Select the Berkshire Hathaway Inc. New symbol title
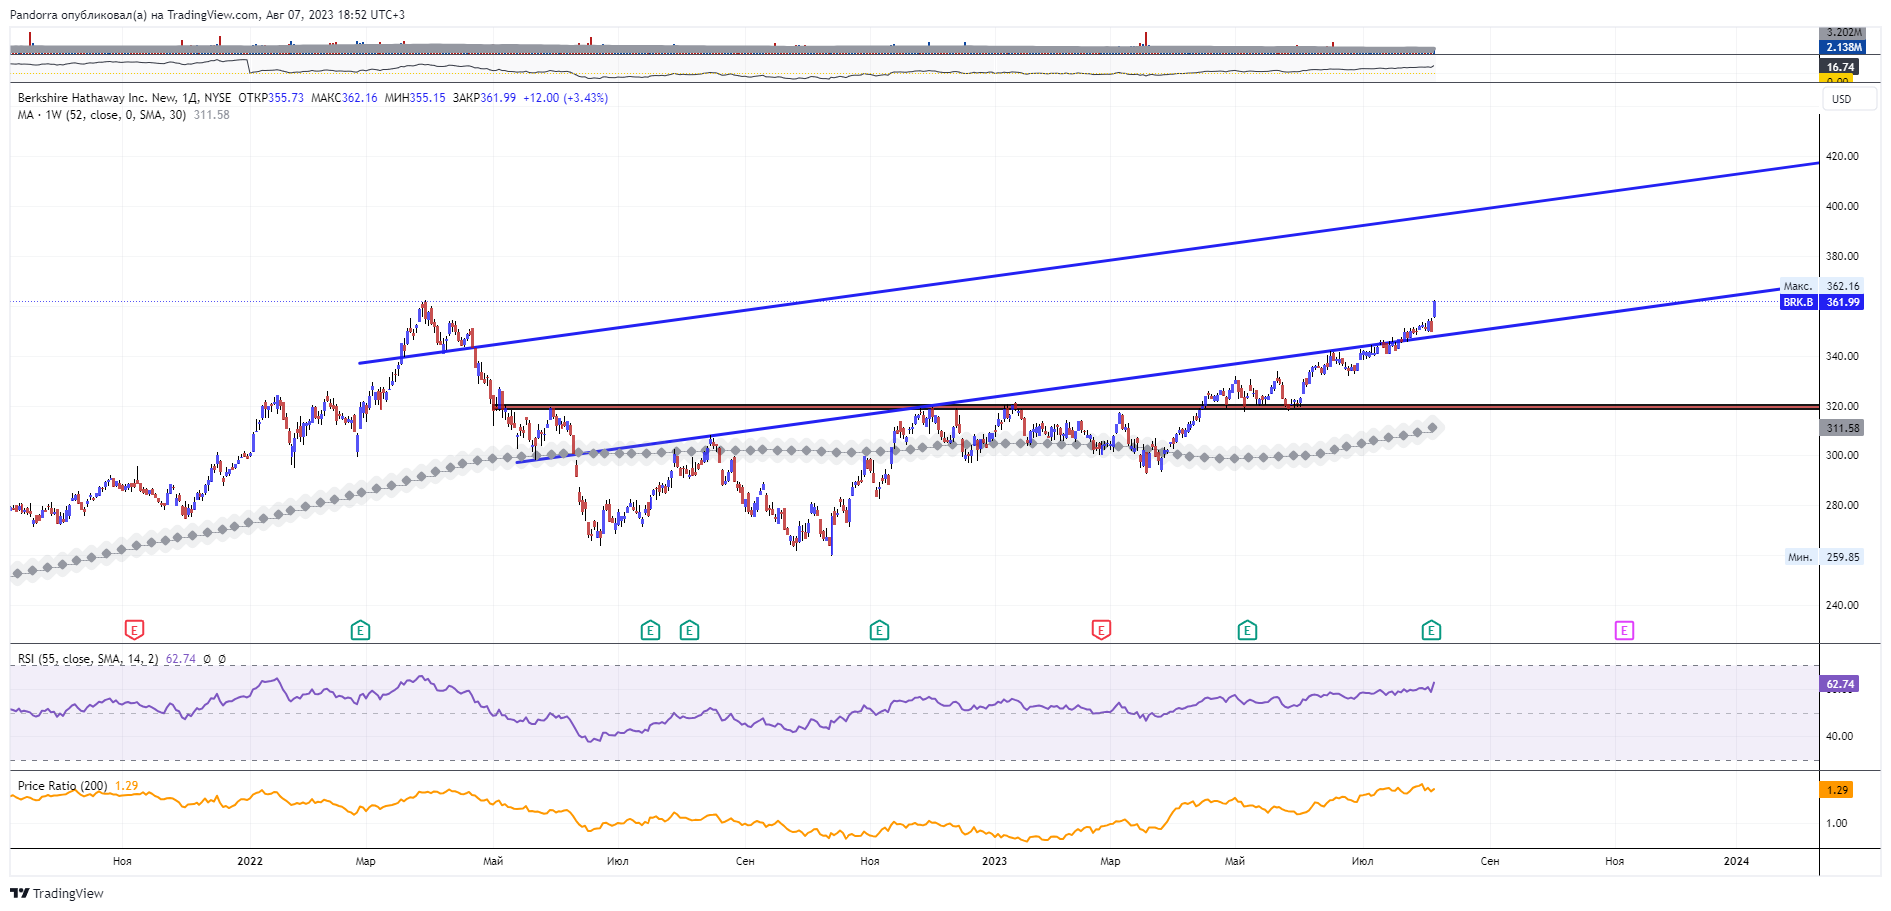 pyautogui.click(x=125, y=98)
